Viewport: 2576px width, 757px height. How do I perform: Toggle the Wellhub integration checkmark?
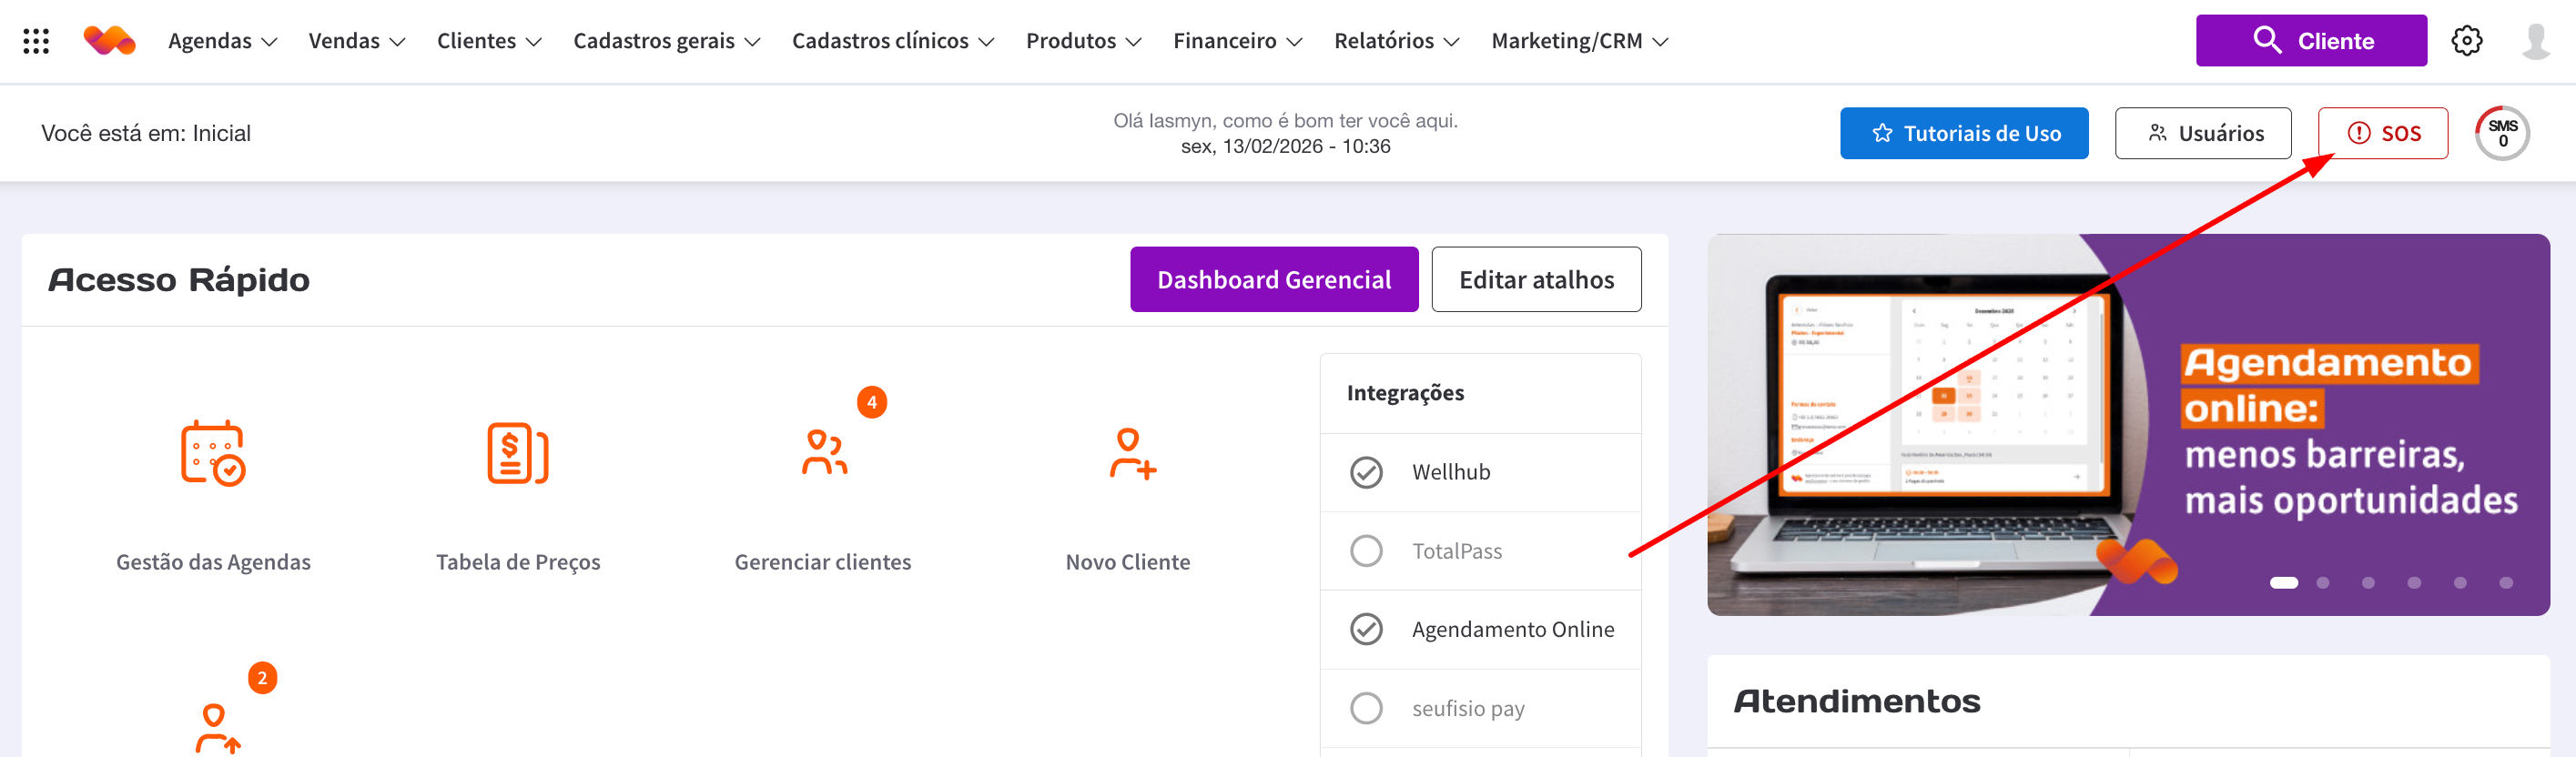[x=1366, y=472]
